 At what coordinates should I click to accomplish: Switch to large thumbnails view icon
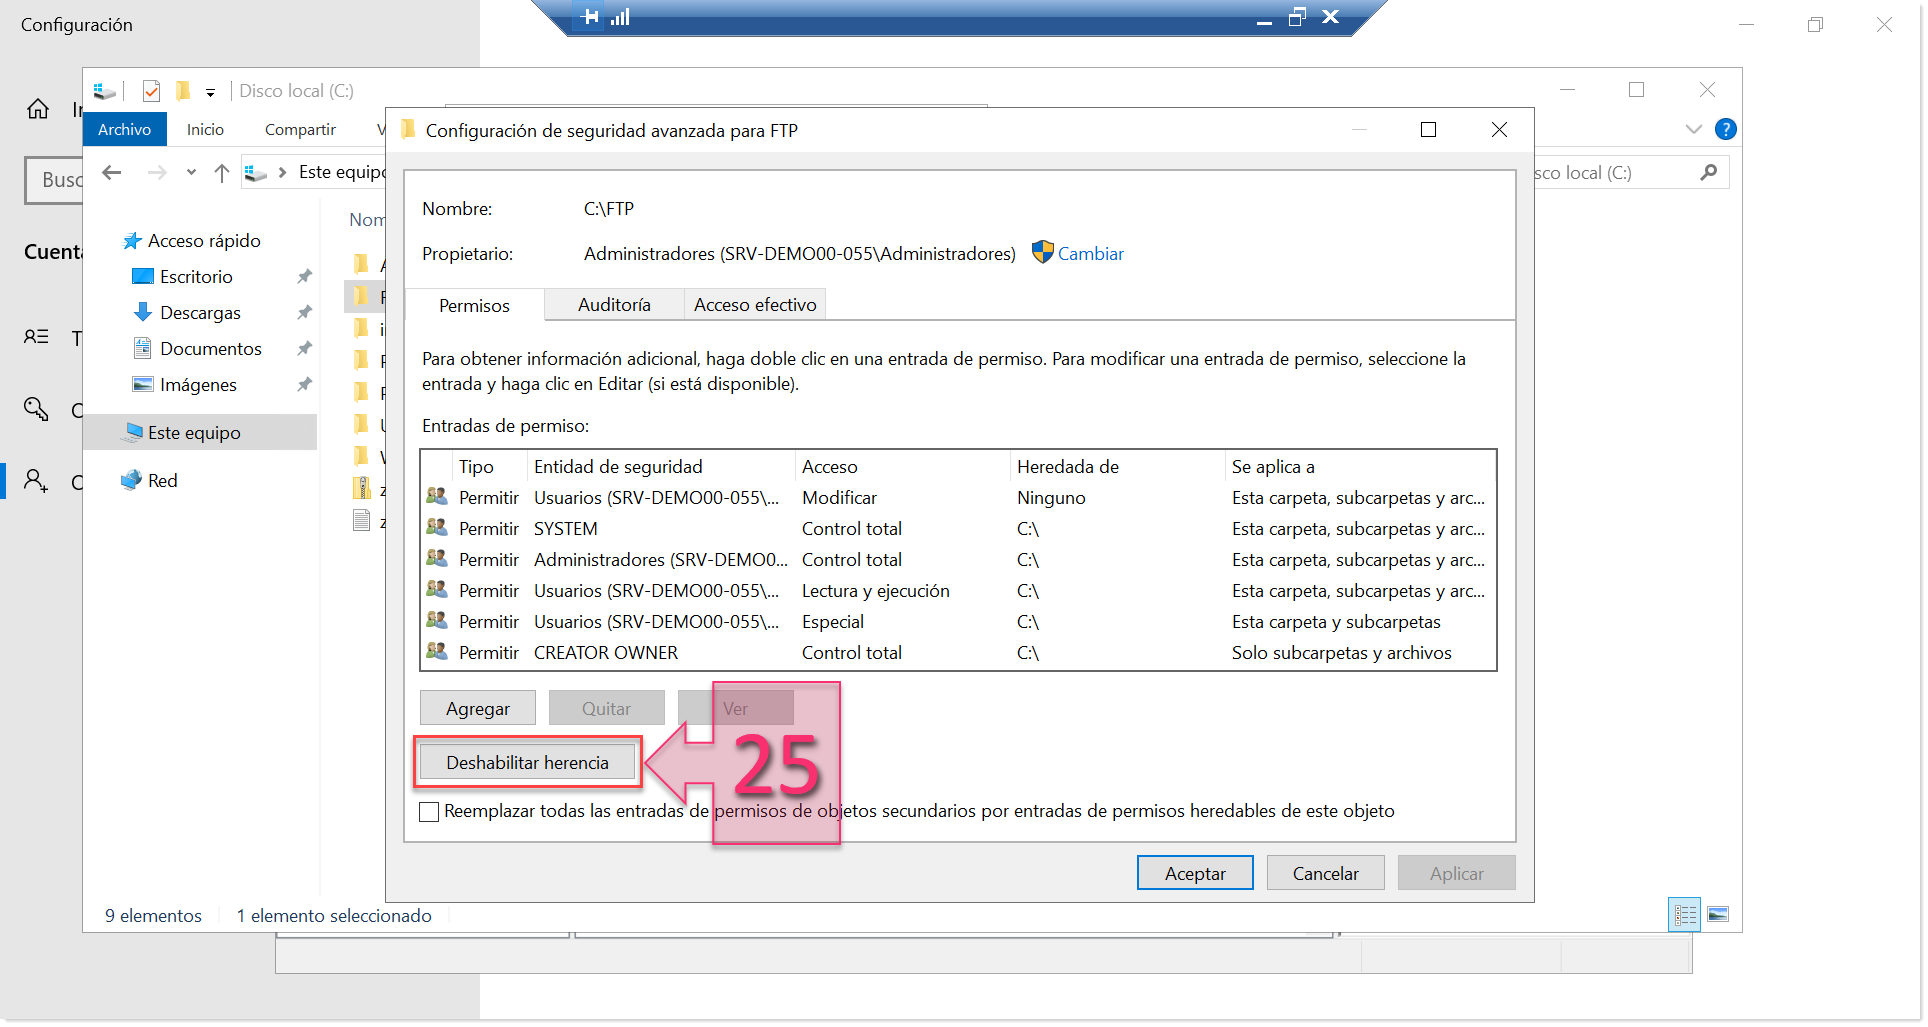(1718, 915)
